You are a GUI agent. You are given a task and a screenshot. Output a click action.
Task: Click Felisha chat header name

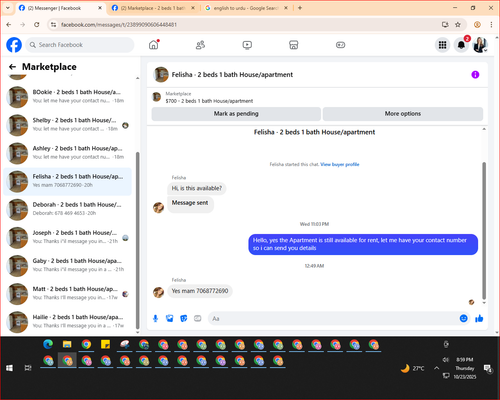coord(232,75)
